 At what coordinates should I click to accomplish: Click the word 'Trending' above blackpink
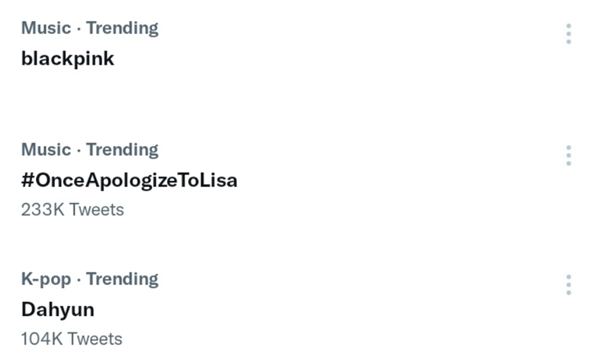click(122, 29)
